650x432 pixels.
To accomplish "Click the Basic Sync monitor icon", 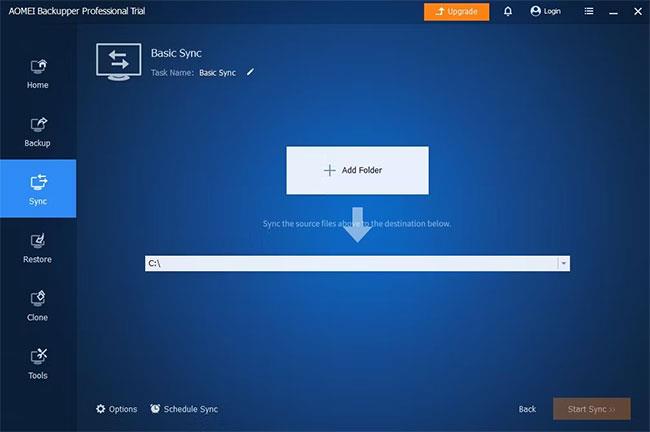I will click(119, 62).
